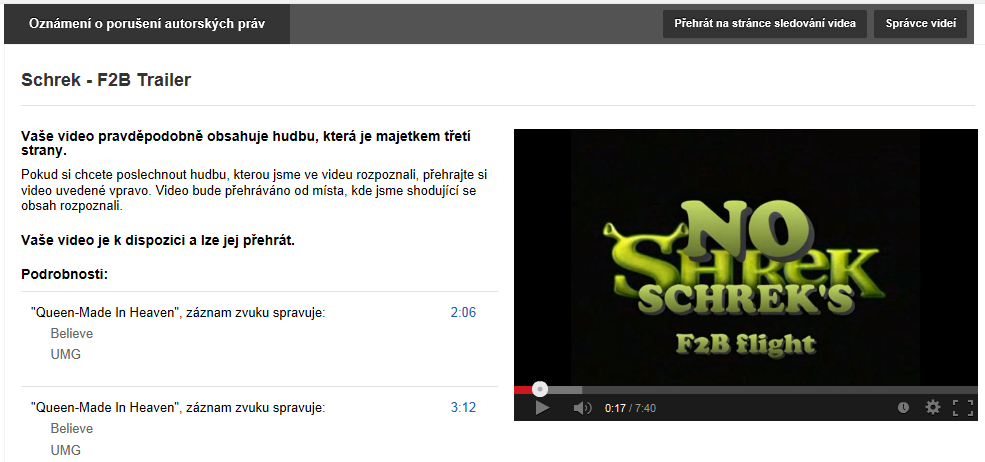
Task: Click the second 'UMG' rights holder entry
Action: pos(66,450)
